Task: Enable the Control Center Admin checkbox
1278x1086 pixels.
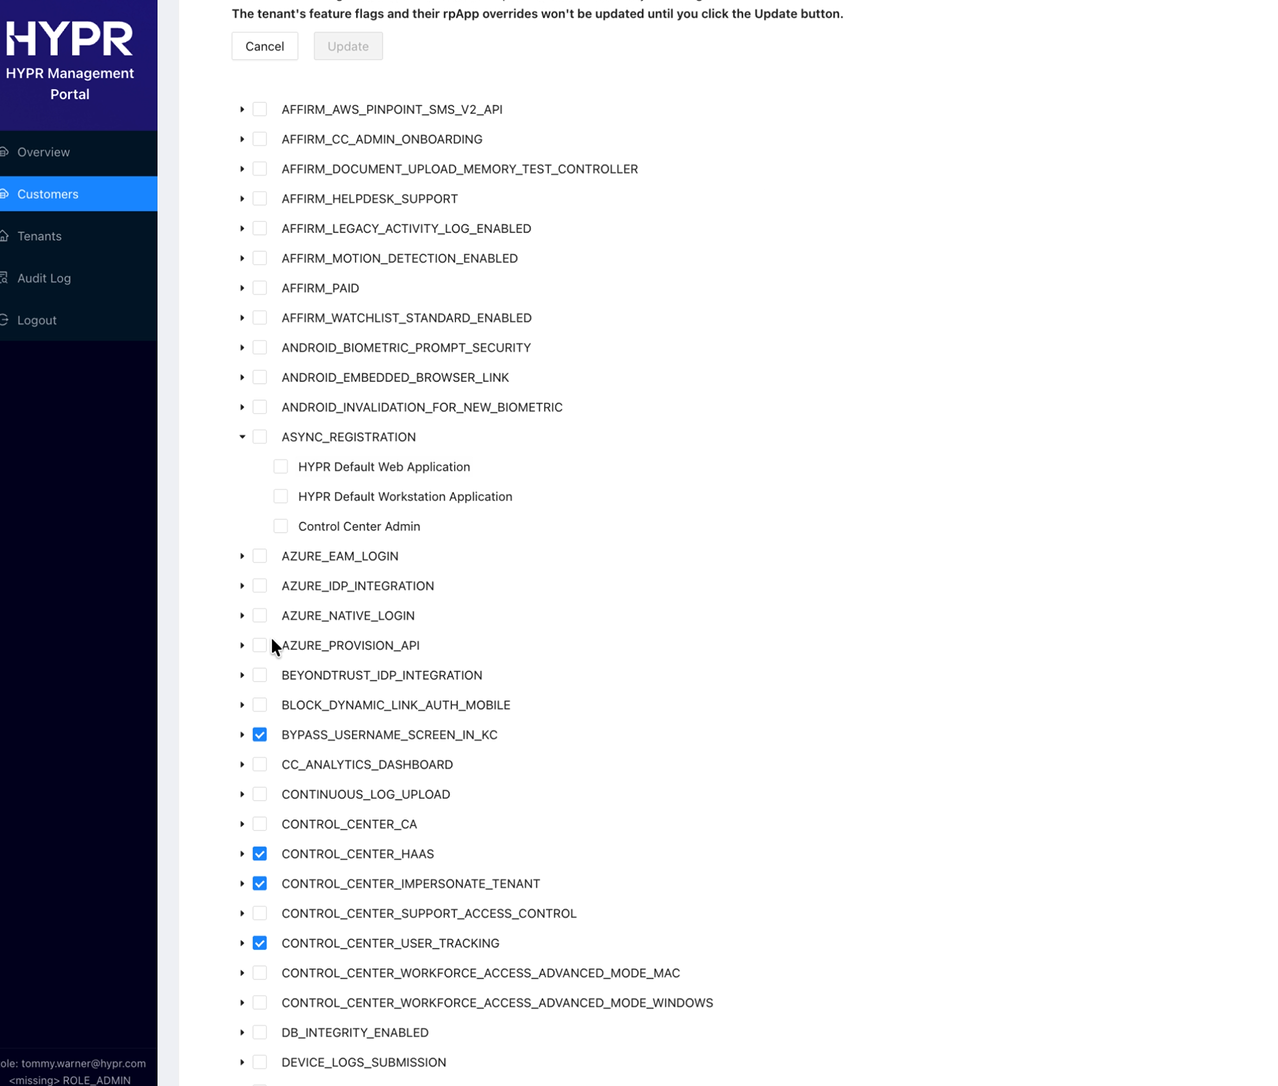Action: coord(281,526)
